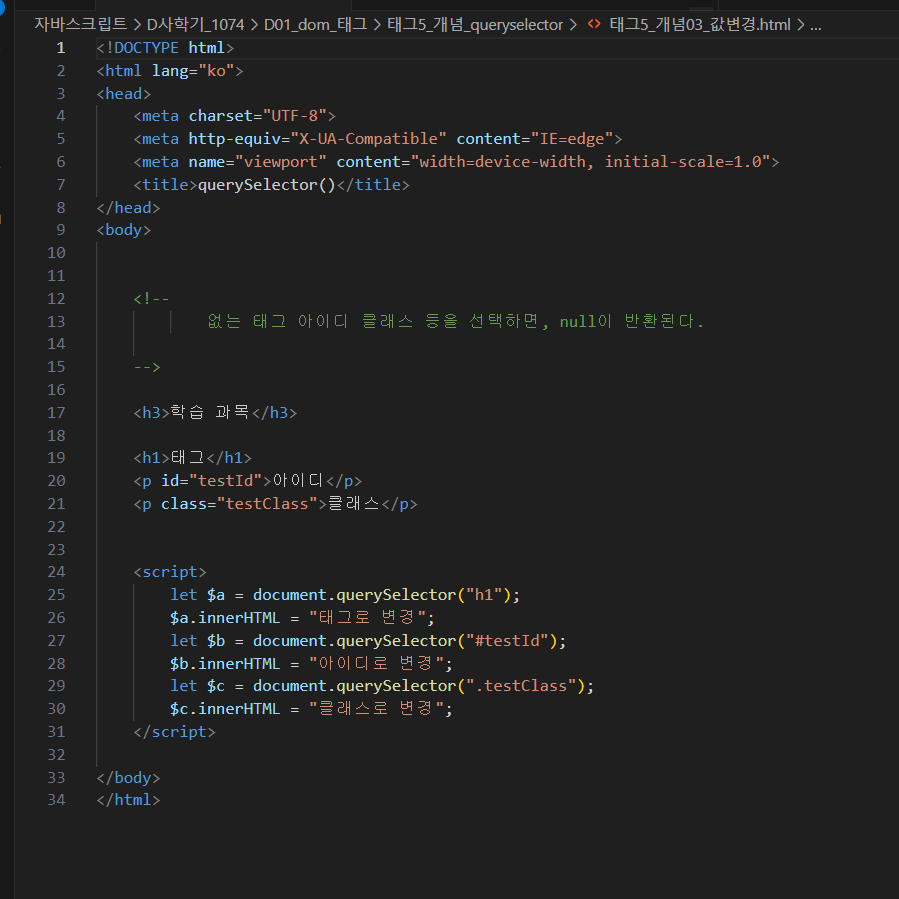This screenshot has height=899, width=899.
Task: Click the string "아이디로 변경"
Action: click(377, 663)
